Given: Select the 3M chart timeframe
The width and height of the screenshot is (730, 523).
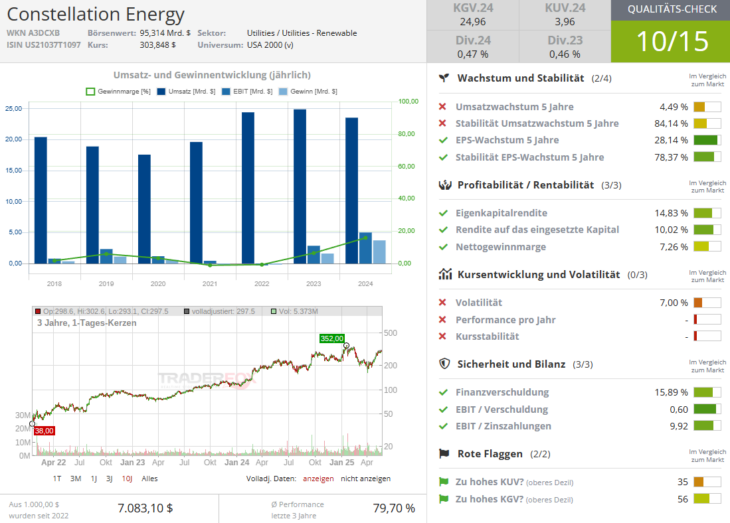Looking at the screenshot, I should pyautogui.click(x=75, y=478).
